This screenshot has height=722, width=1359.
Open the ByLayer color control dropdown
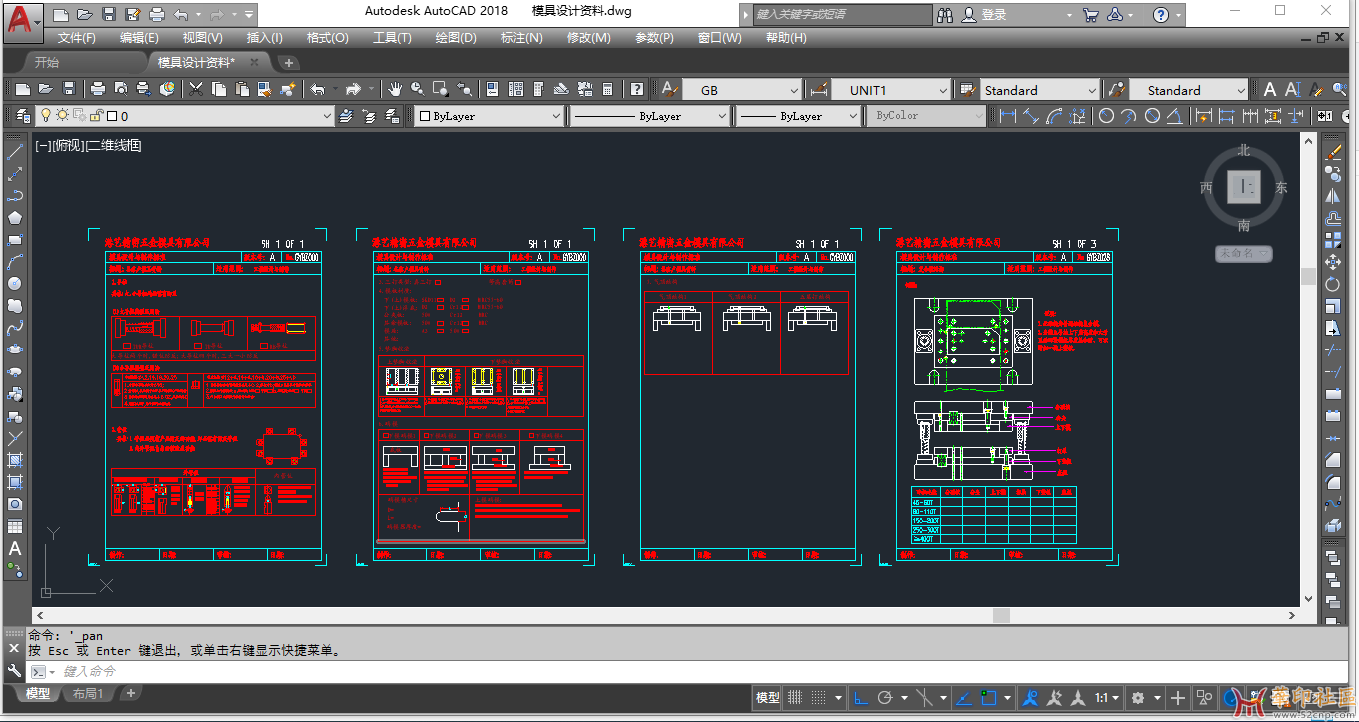tap(557, 116)
